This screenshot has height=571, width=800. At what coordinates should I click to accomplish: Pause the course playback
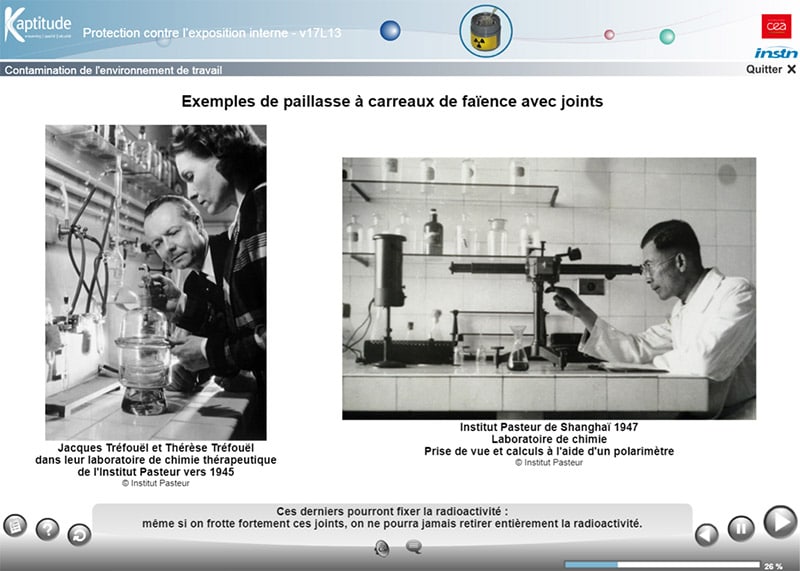pos(740,528)
